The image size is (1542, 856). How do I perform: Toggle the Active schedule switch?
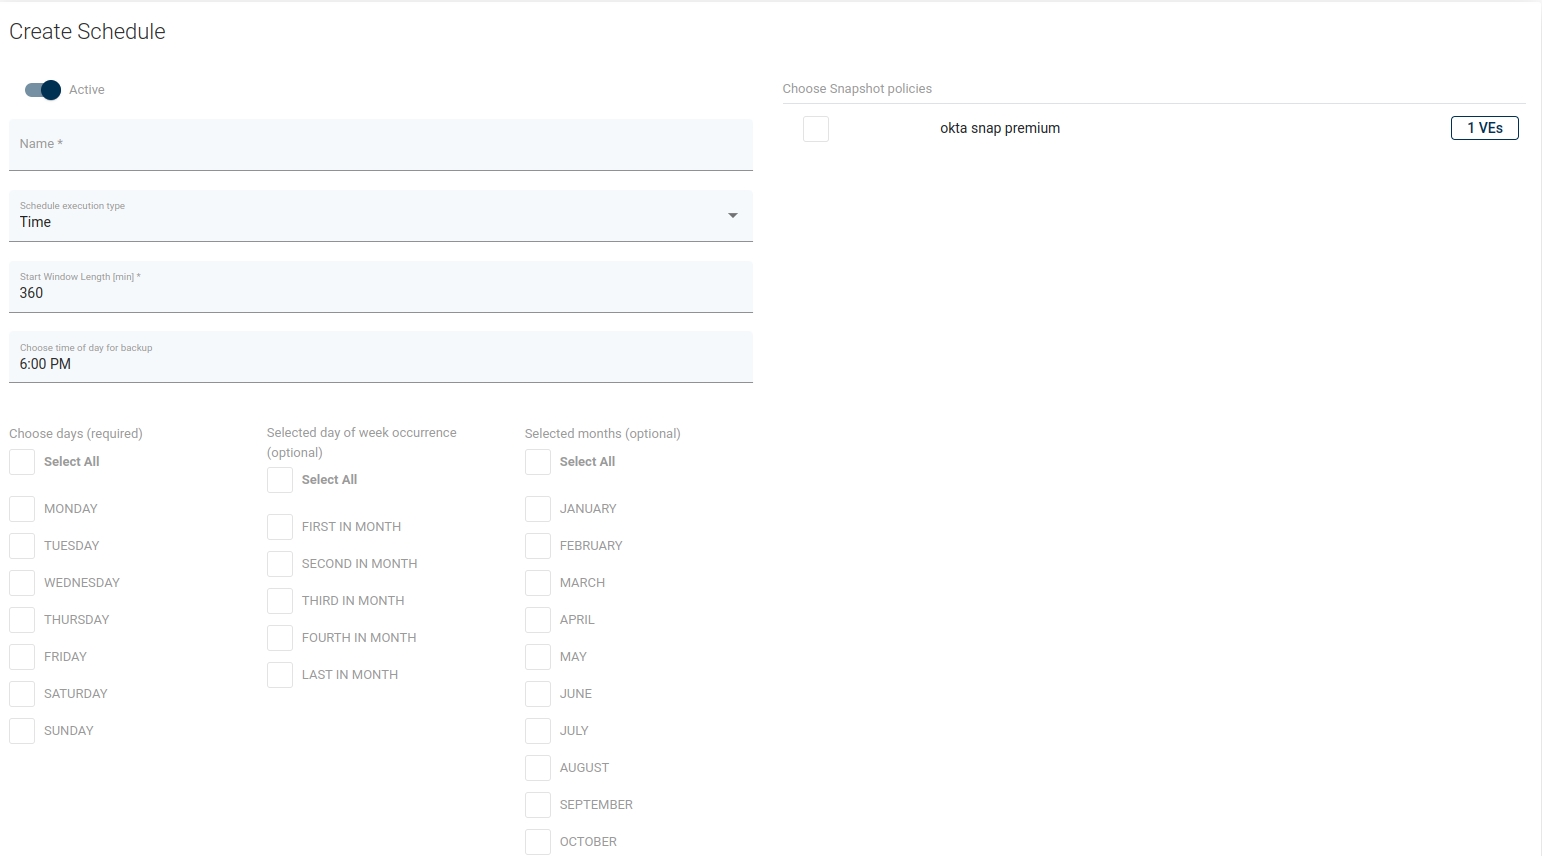[43, 90]
